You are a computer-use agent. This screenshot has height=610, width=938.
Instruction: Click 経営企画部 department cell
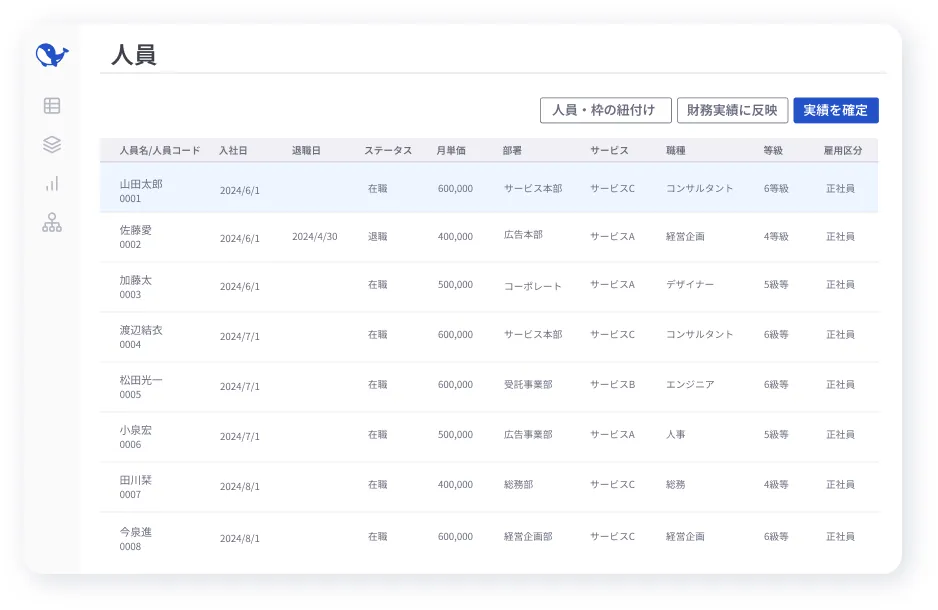tap(528, 536)
